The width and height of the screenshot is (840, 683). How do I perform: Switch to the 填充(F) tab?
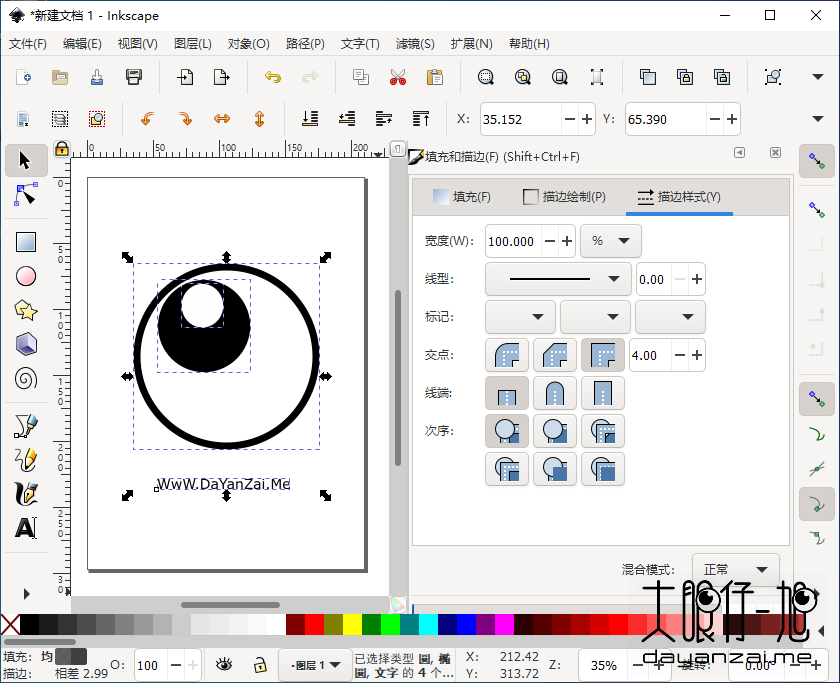pos(462,197)
